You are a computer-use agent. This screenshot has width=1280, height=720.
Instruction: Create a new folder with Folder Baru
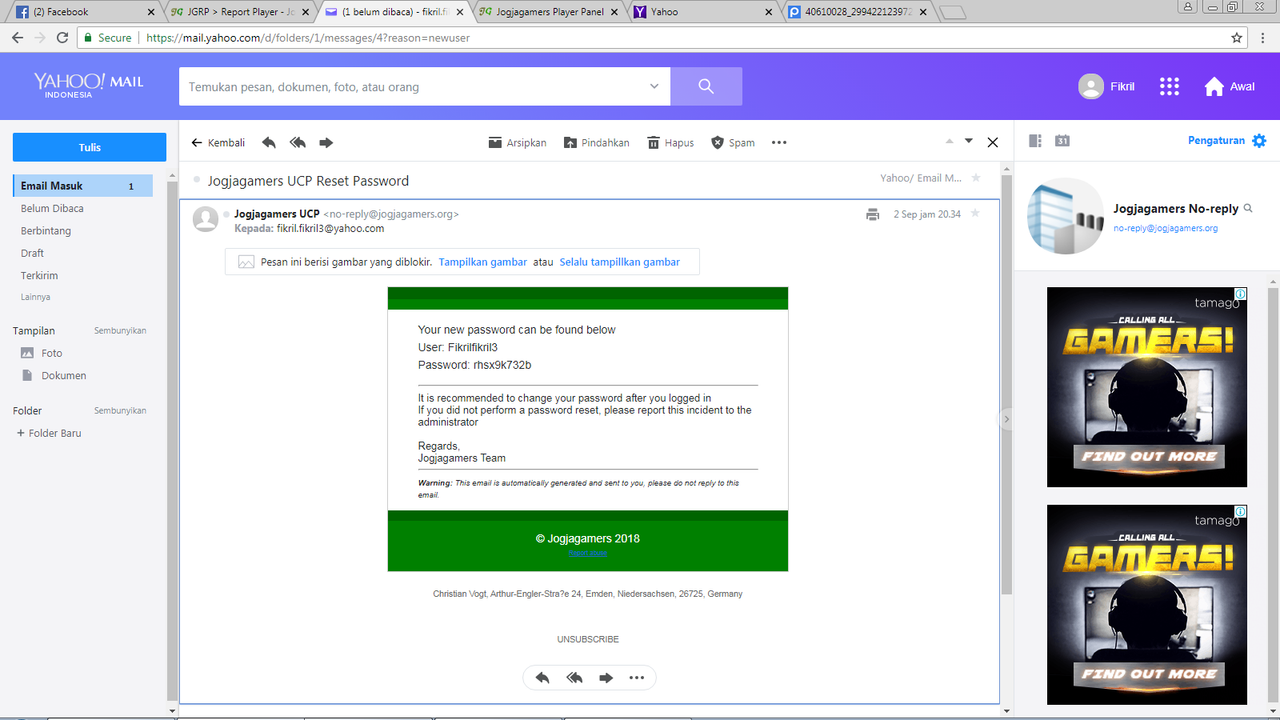49,433
